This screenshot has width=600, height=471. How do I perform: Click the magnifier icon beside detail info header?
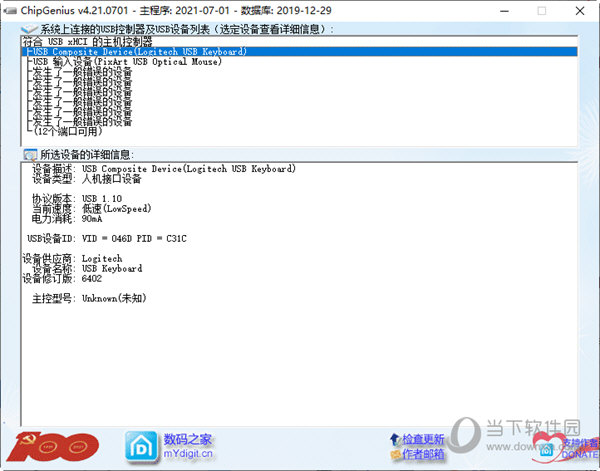(x=30, y=155)
